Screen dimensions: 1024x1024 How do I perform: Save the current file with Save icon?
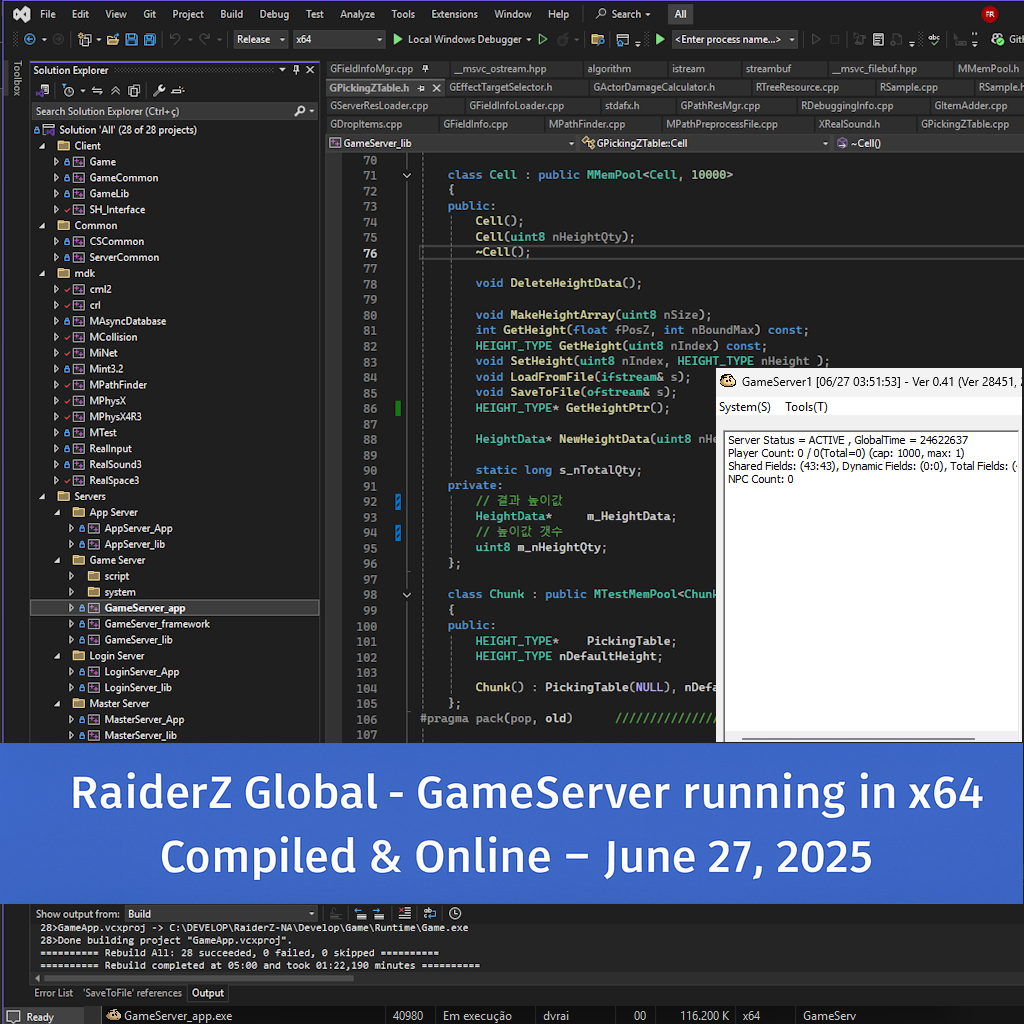click(x=131, y=39)
